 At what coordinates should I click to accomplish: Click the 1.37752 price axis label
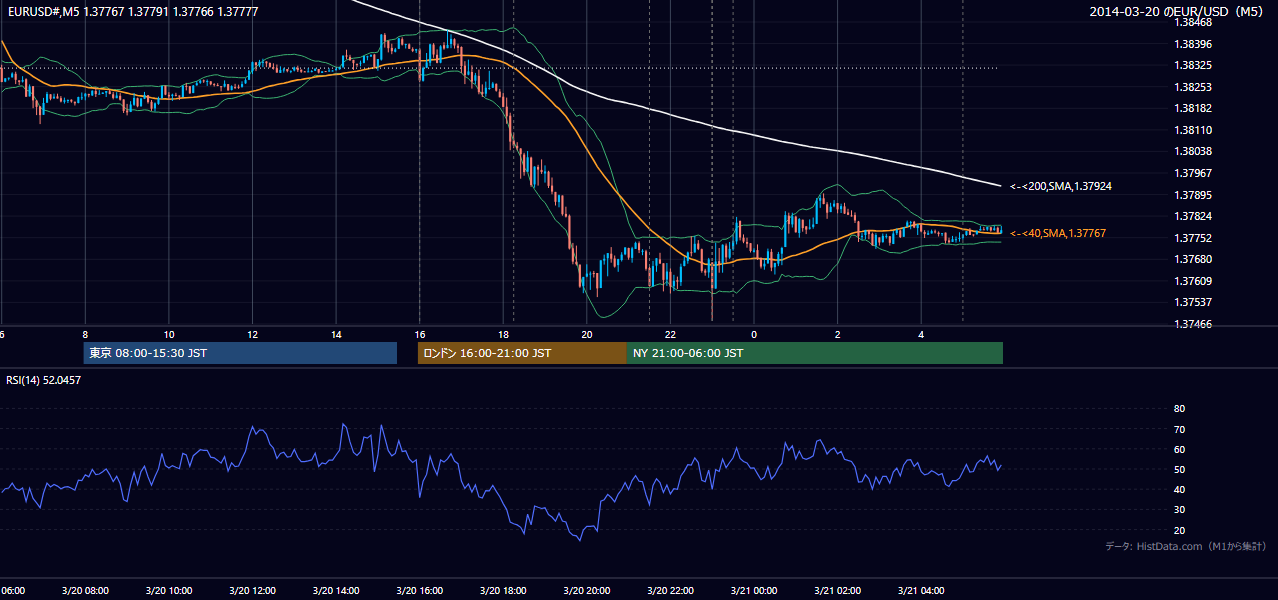pyautogui.click(x=1193, y=238)
